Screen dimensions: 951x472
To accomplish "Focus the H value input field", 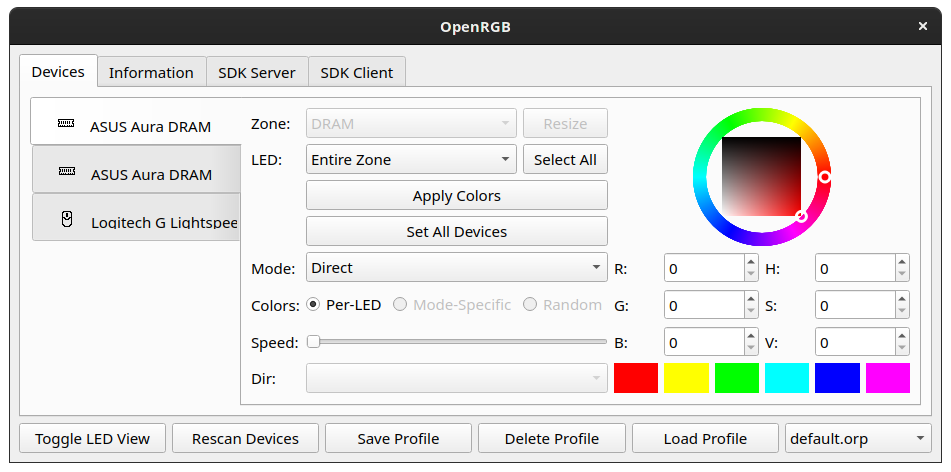I will point(855,268).
